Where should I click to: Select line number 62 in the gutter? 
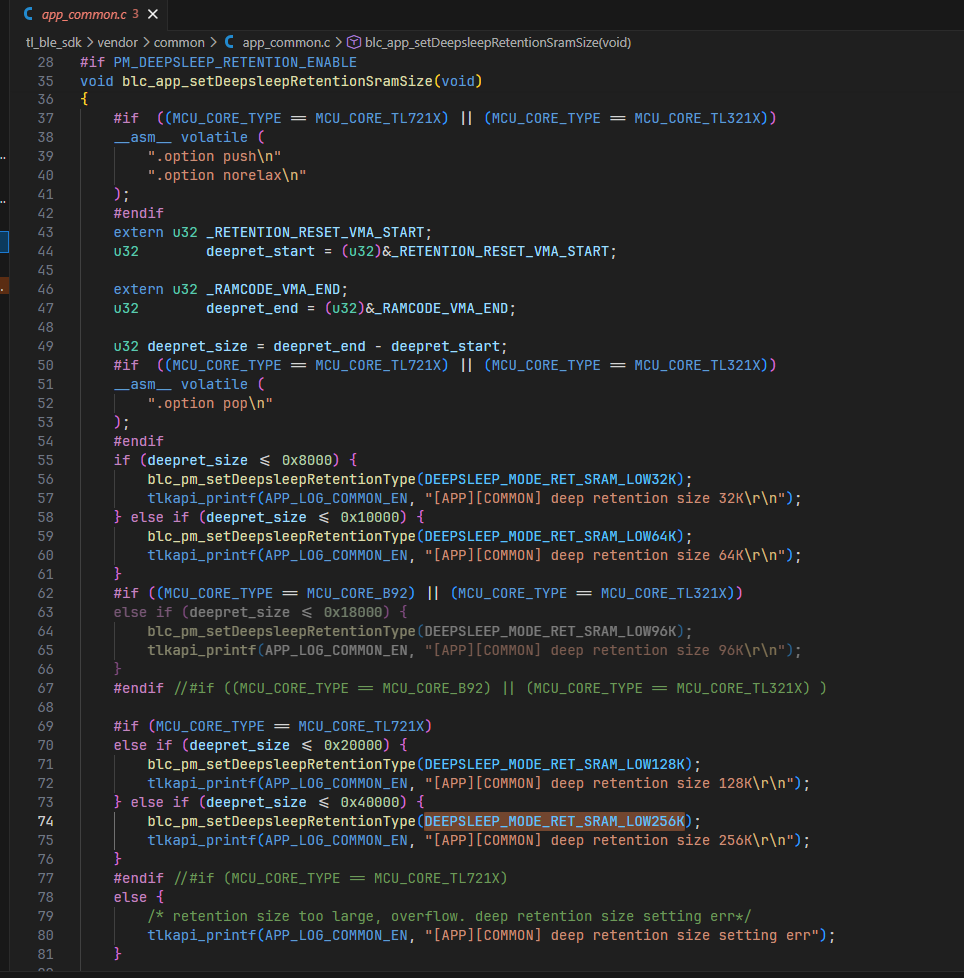46,593
